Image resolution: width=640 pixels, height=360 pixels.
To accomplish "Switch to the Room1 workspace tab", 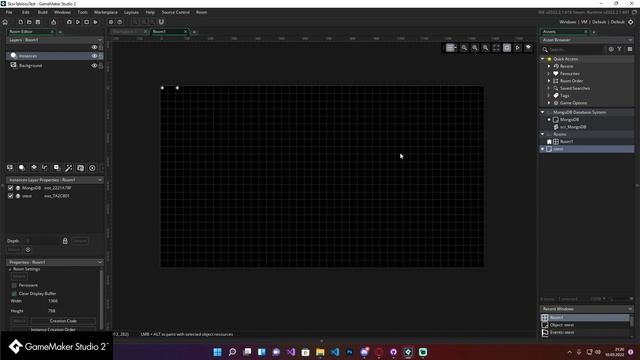I will pyautogui.click(x=169, y=31).
